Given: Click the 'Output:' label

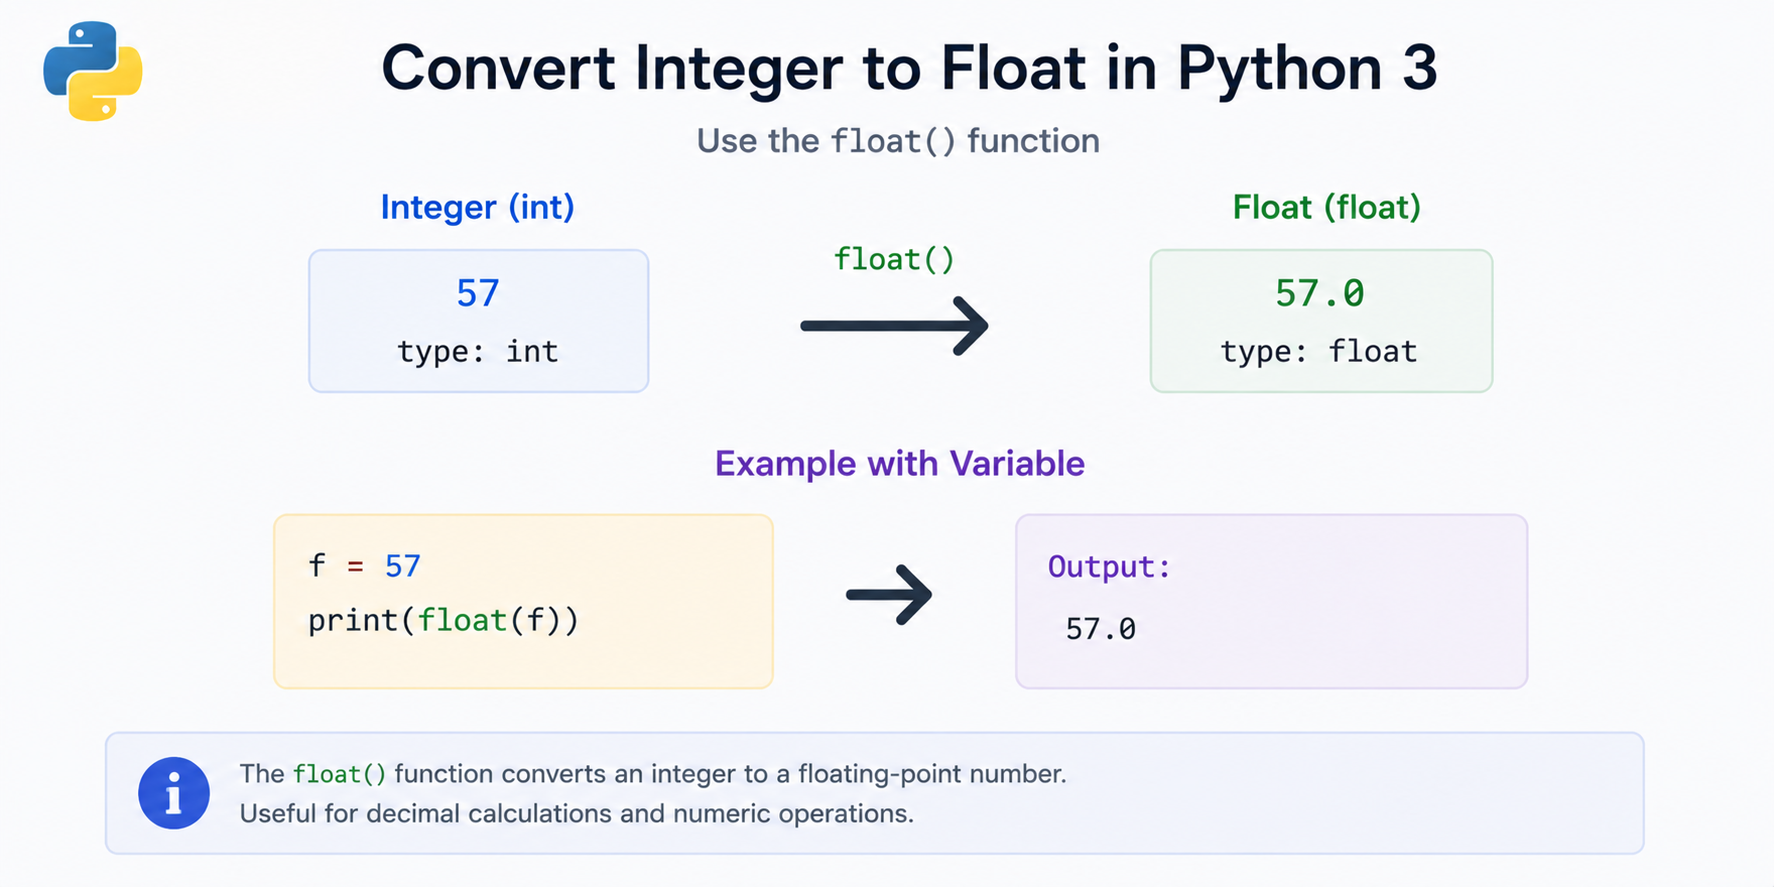Looking at the screenshot, I should (x=1109, y=567).
